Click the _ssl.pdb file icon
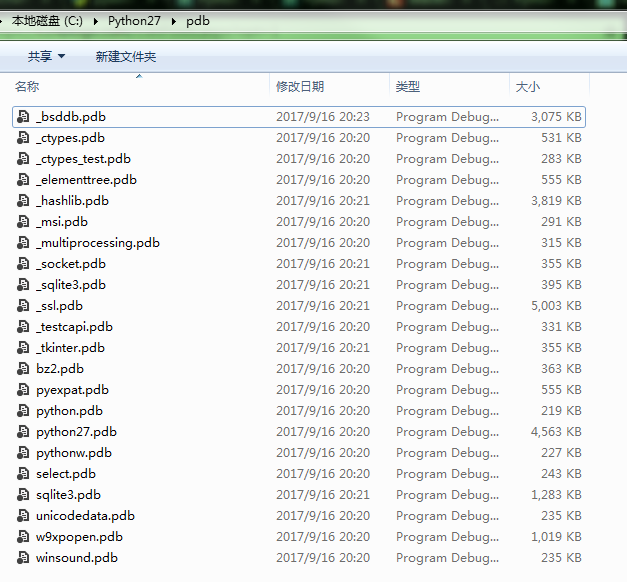The height and width of the screenshot is (582, 627). coord(23,306)
